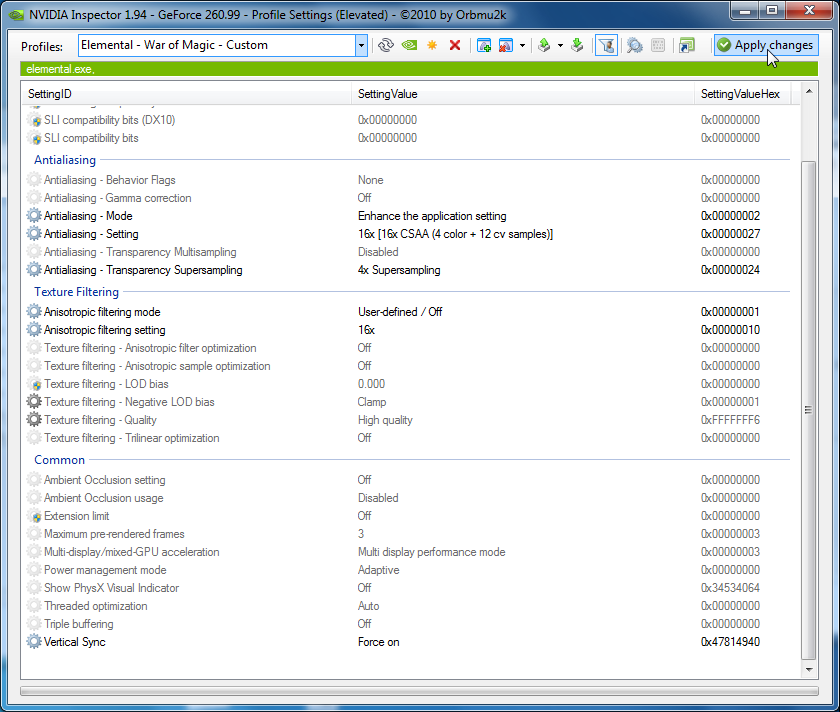Click the SettingID column header

pos(50,94)
